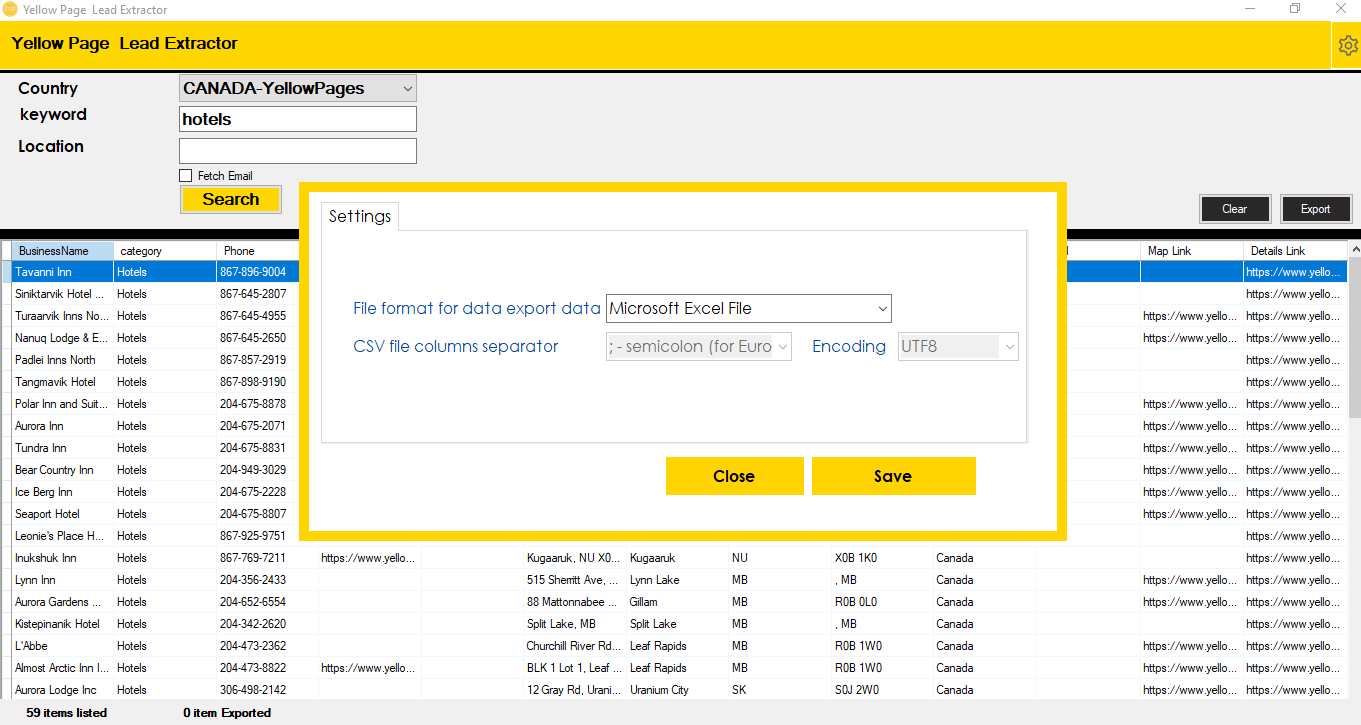Open the Country dropdown showing CANADA-YellowPages
The width and height of the screenshot is (1361, 725).
[297, 88]
